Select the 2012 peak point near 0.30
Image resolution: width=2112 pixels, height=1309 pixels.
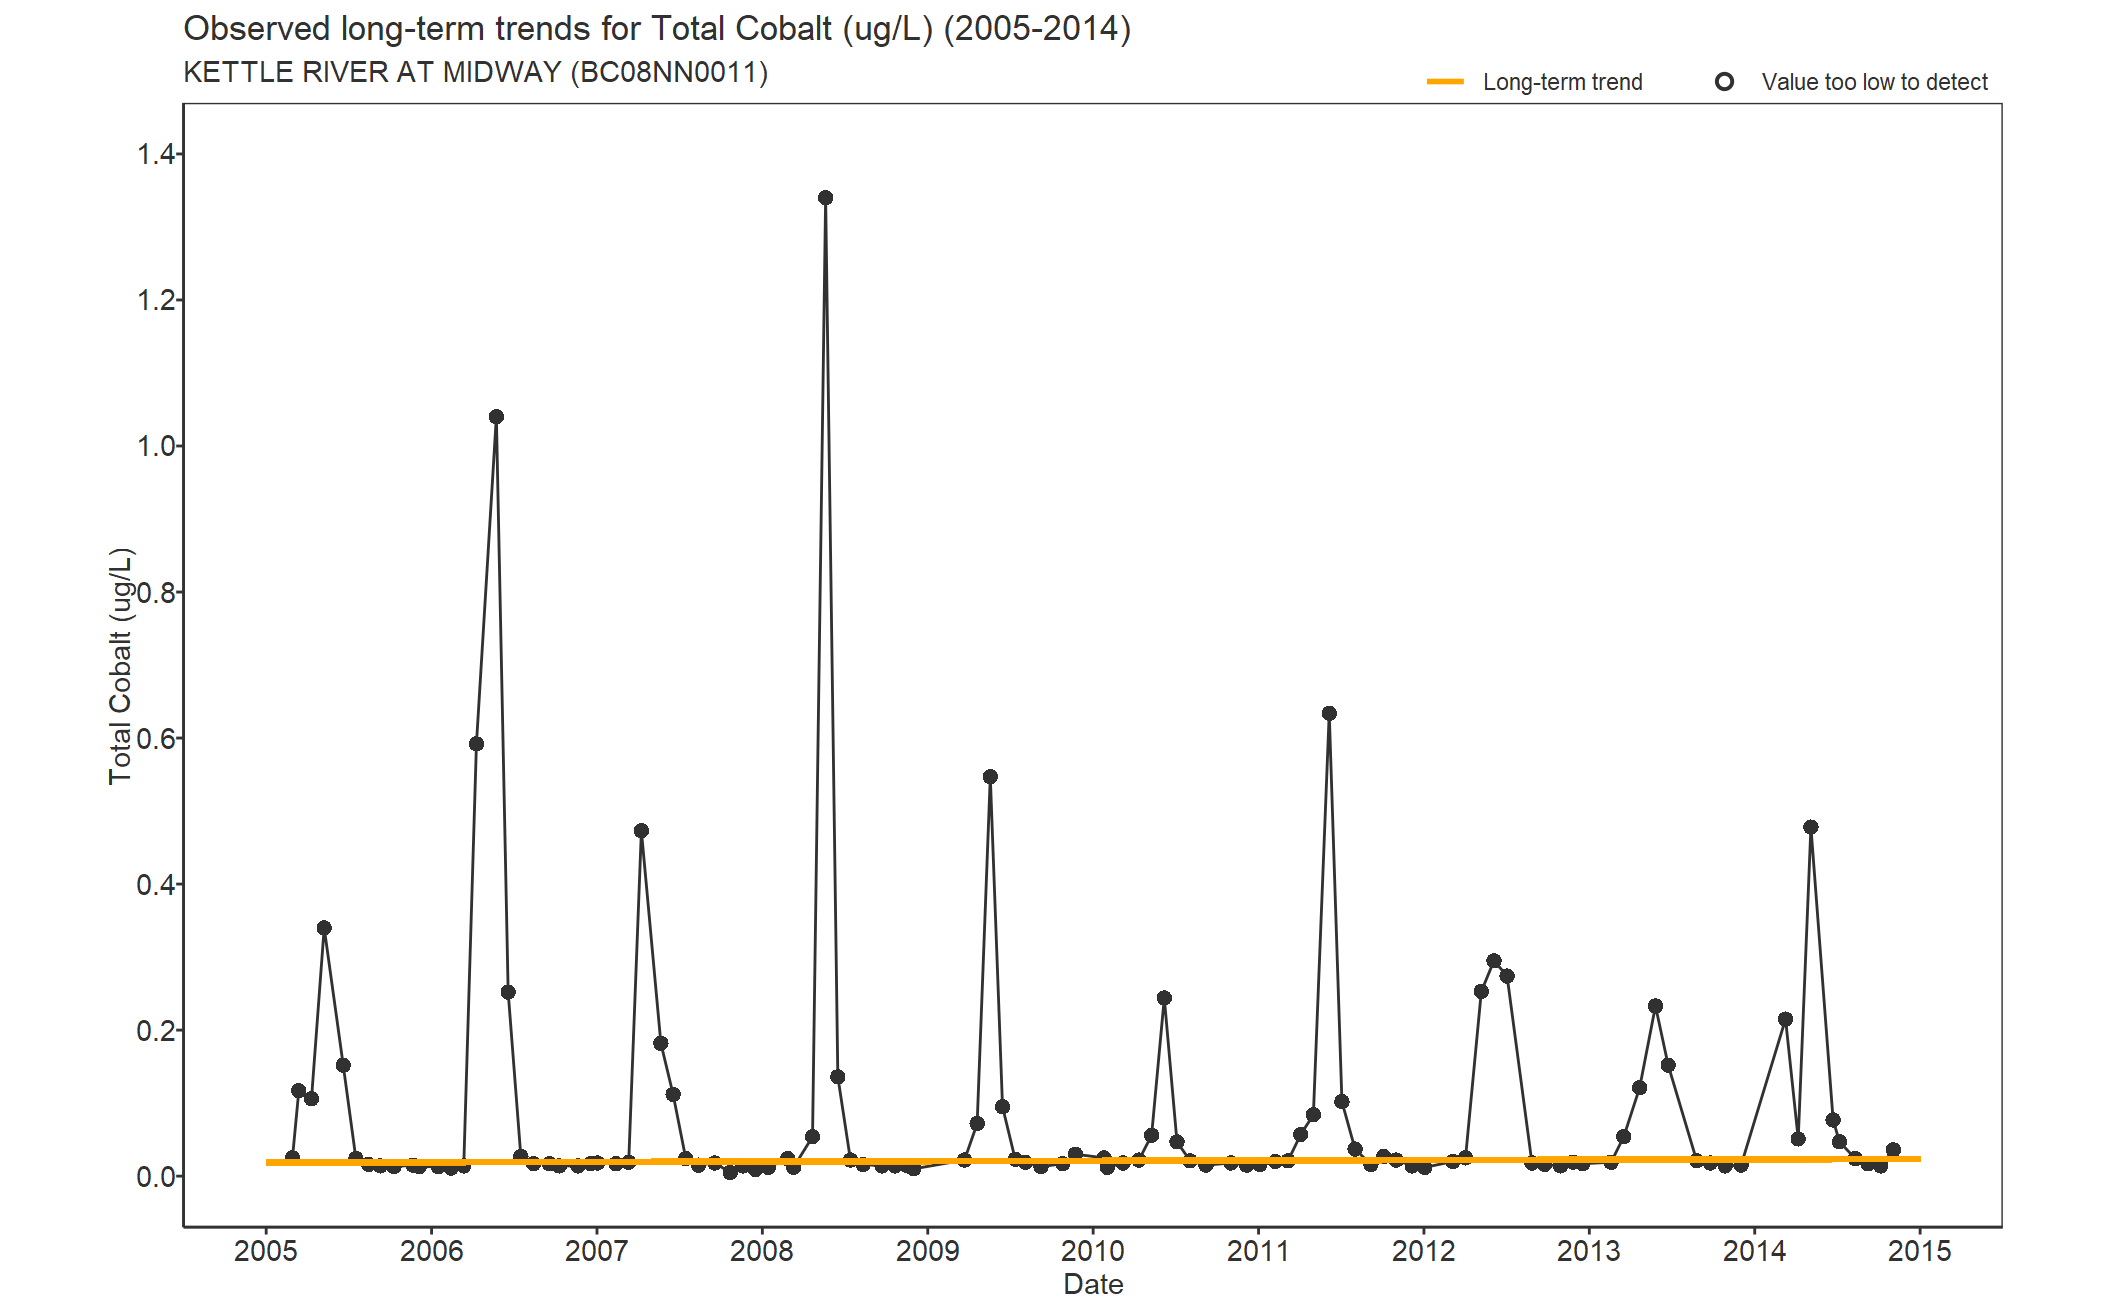click(x=1494, y=961)
